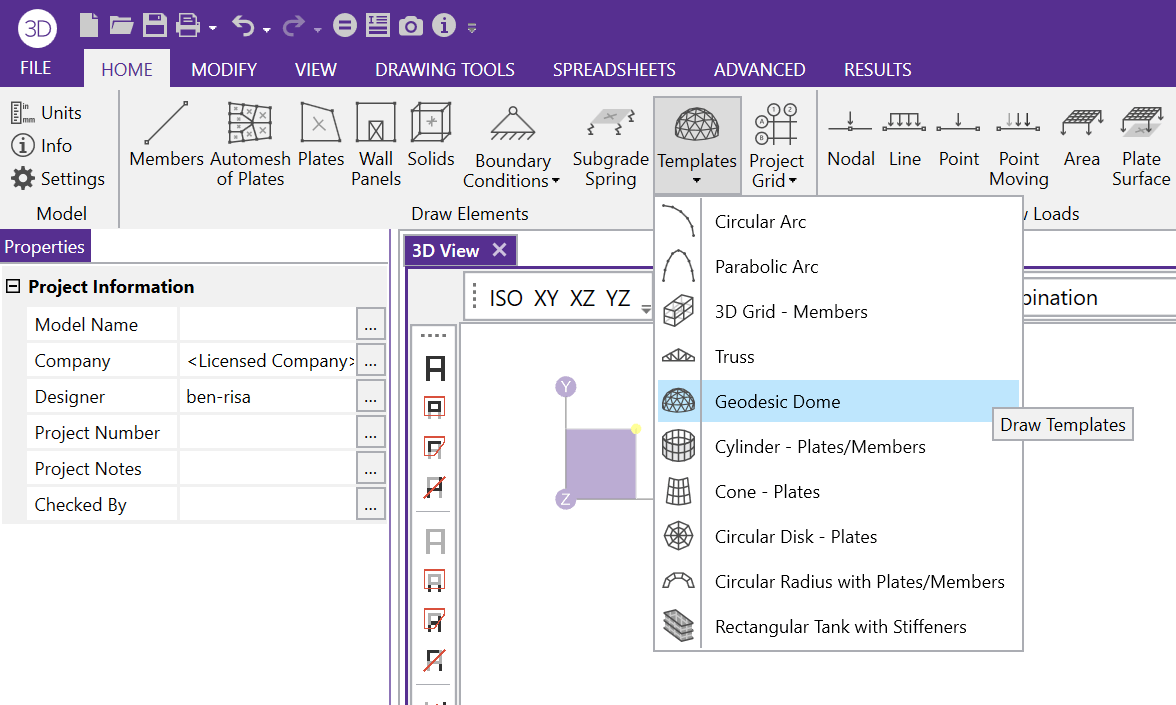Click the Automesh of Plates icon
This screenshot has width=1176, height=705.
(x=250, y=144)
